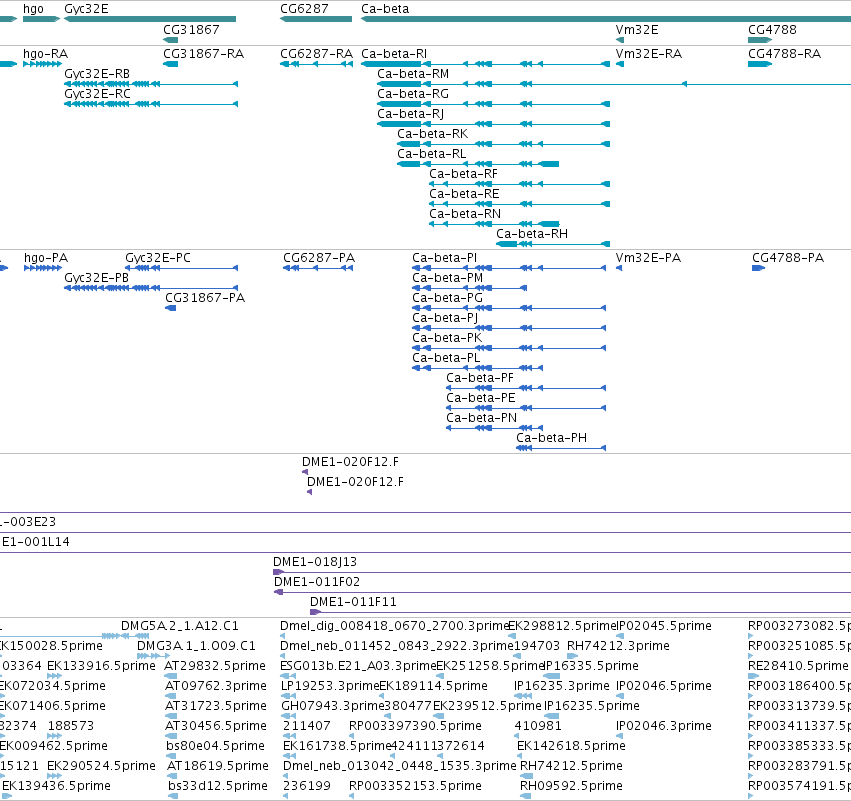Viewport: 851px width, 801px height.
Task: Click the Ca-beta-RH transcript label
Action: pos(532,234)
